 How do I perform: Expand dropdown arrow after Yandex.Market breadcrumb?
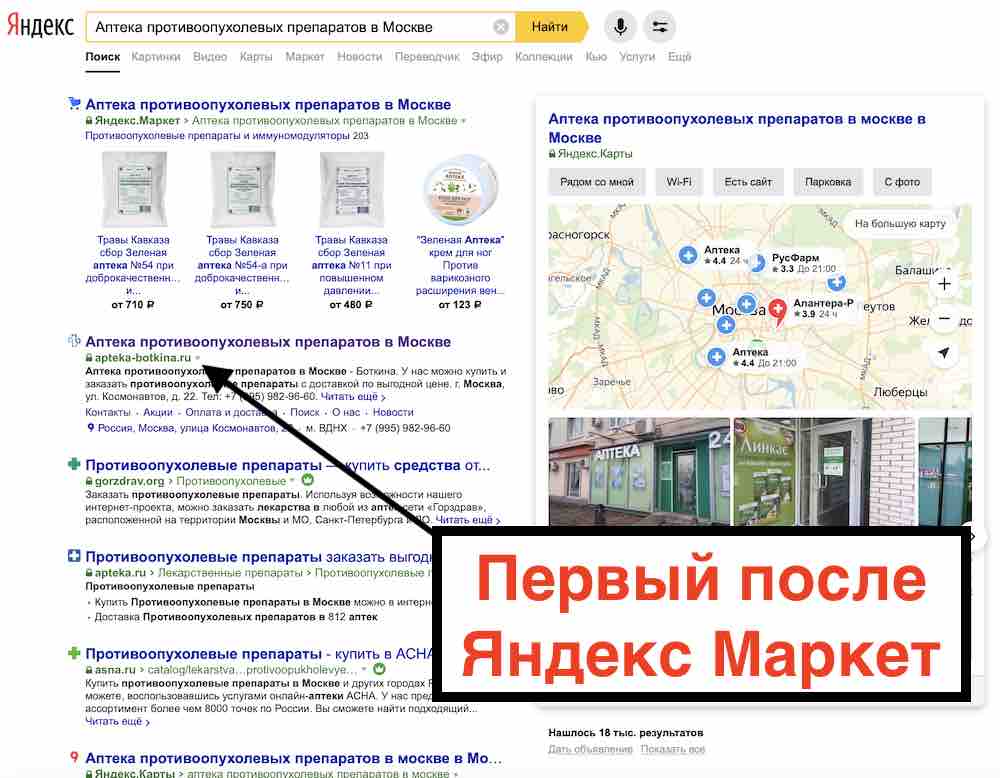coord(464,121)
